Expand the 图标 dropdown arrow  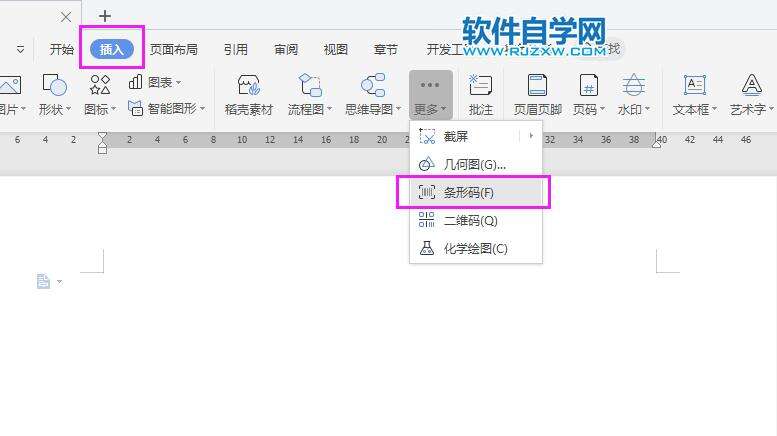(113, 109)
